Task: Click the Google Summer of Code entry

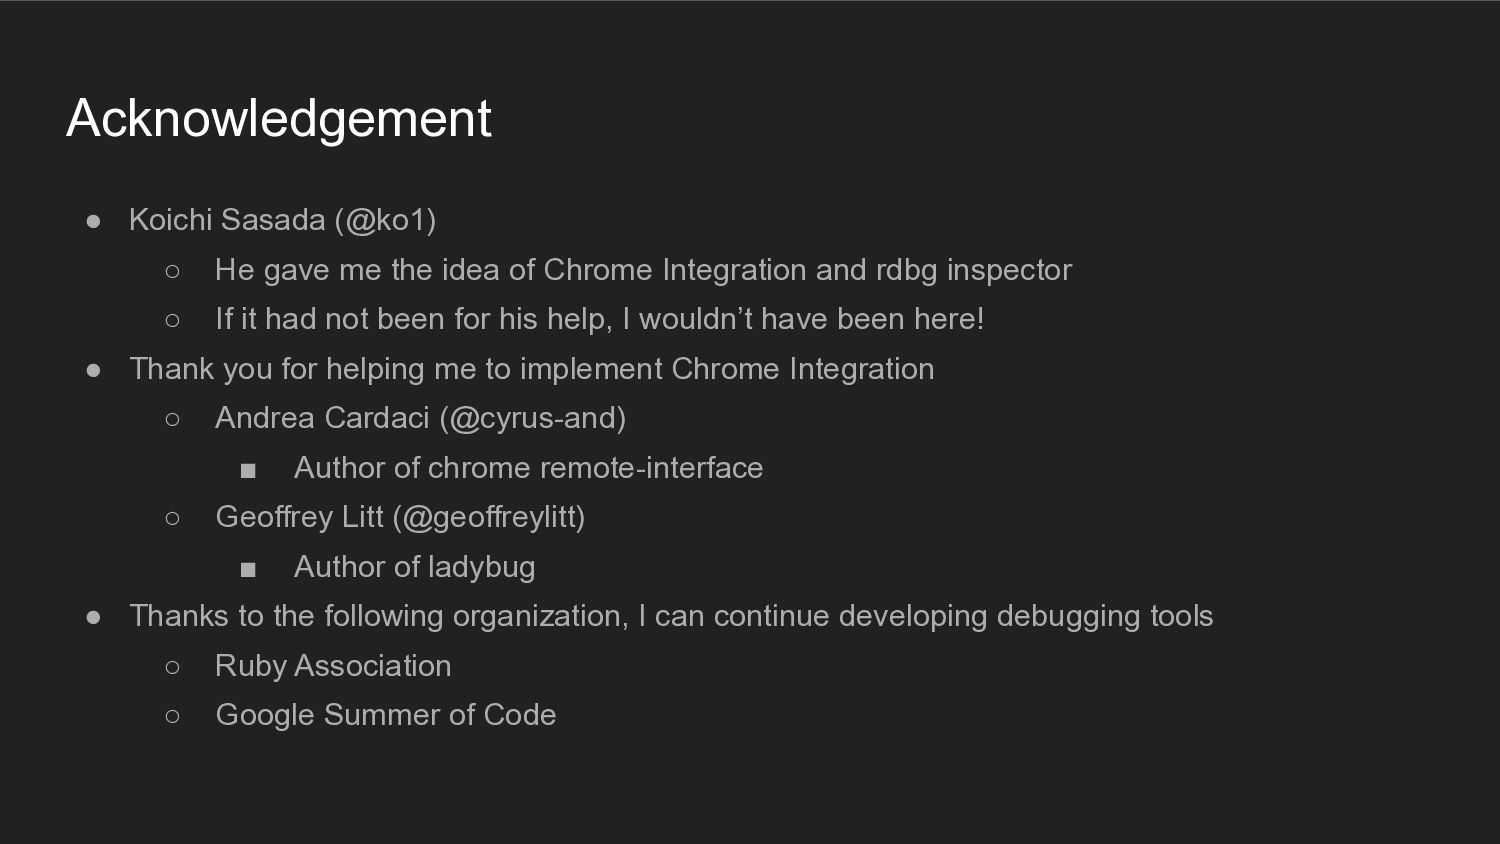Action: coord(386,715)
